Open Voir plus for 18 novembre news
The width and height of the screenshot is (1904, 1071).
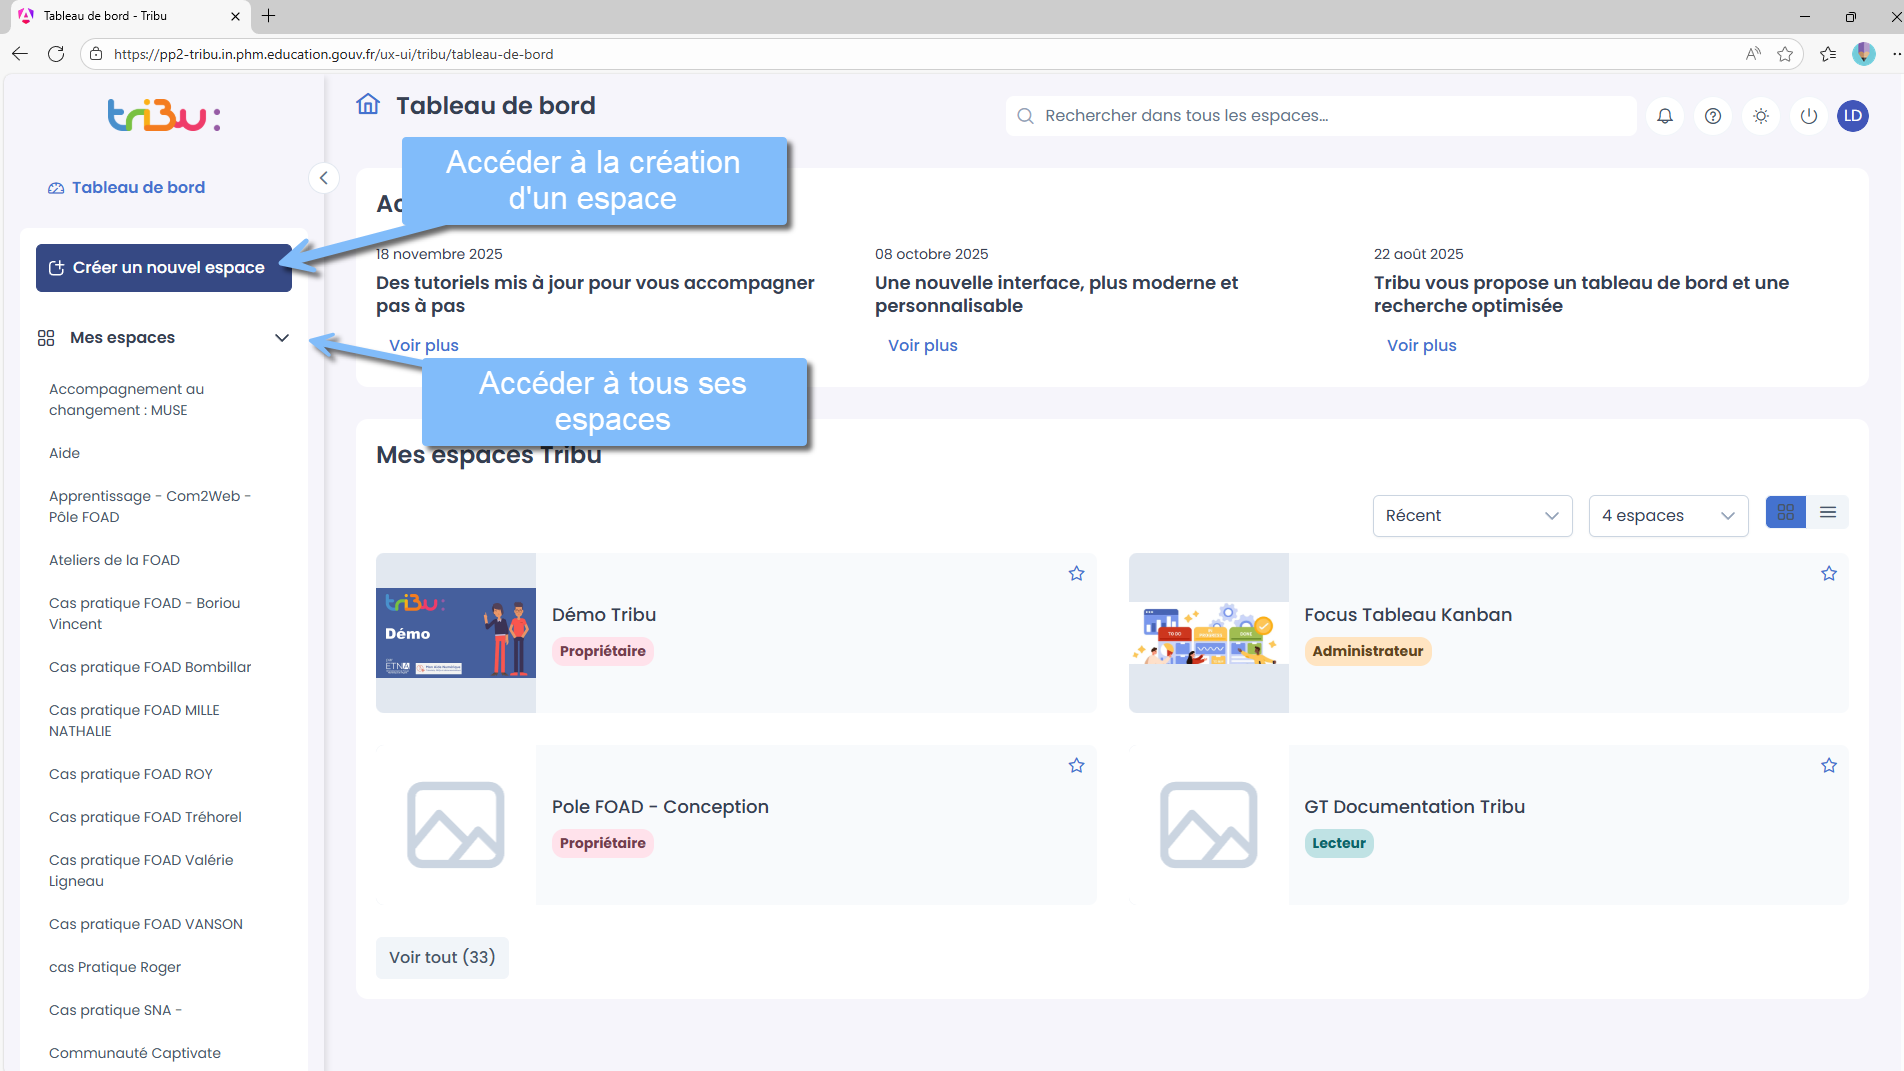tap(424, 346)
